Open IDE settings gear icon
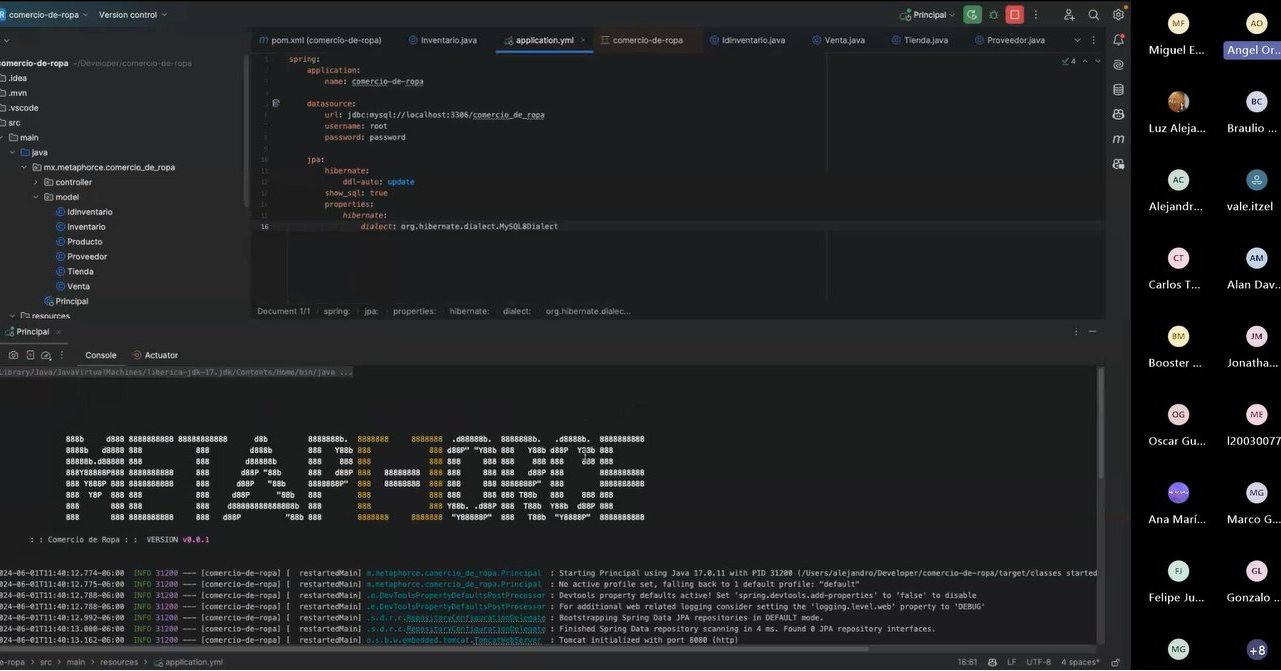This screenshot has width=1281, height=671. [1118, 15]
